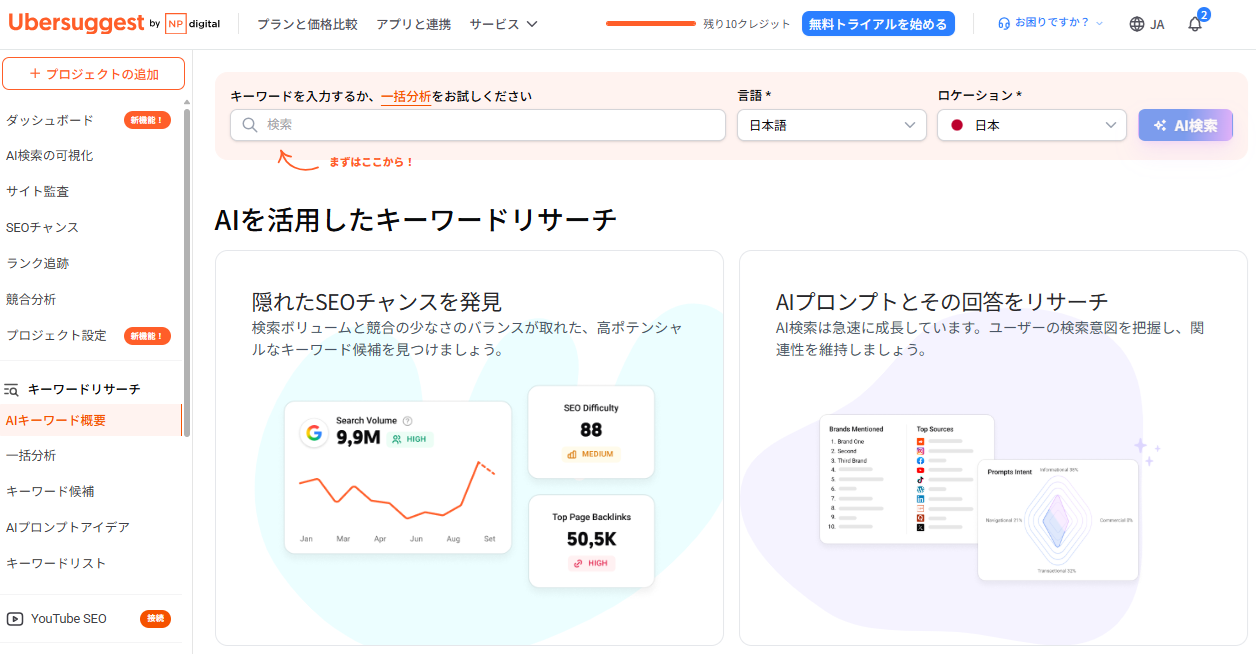Click the Top Page Backlinks 50,5K card

click(x=591, y=541)
